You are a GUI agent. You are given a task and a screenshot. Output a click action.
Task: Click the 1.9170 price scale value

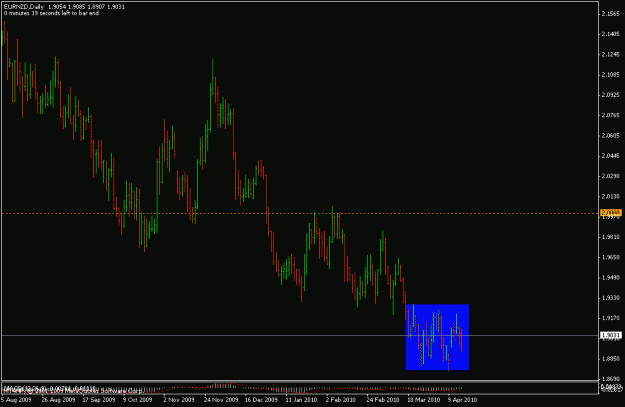tap(611, 318)
